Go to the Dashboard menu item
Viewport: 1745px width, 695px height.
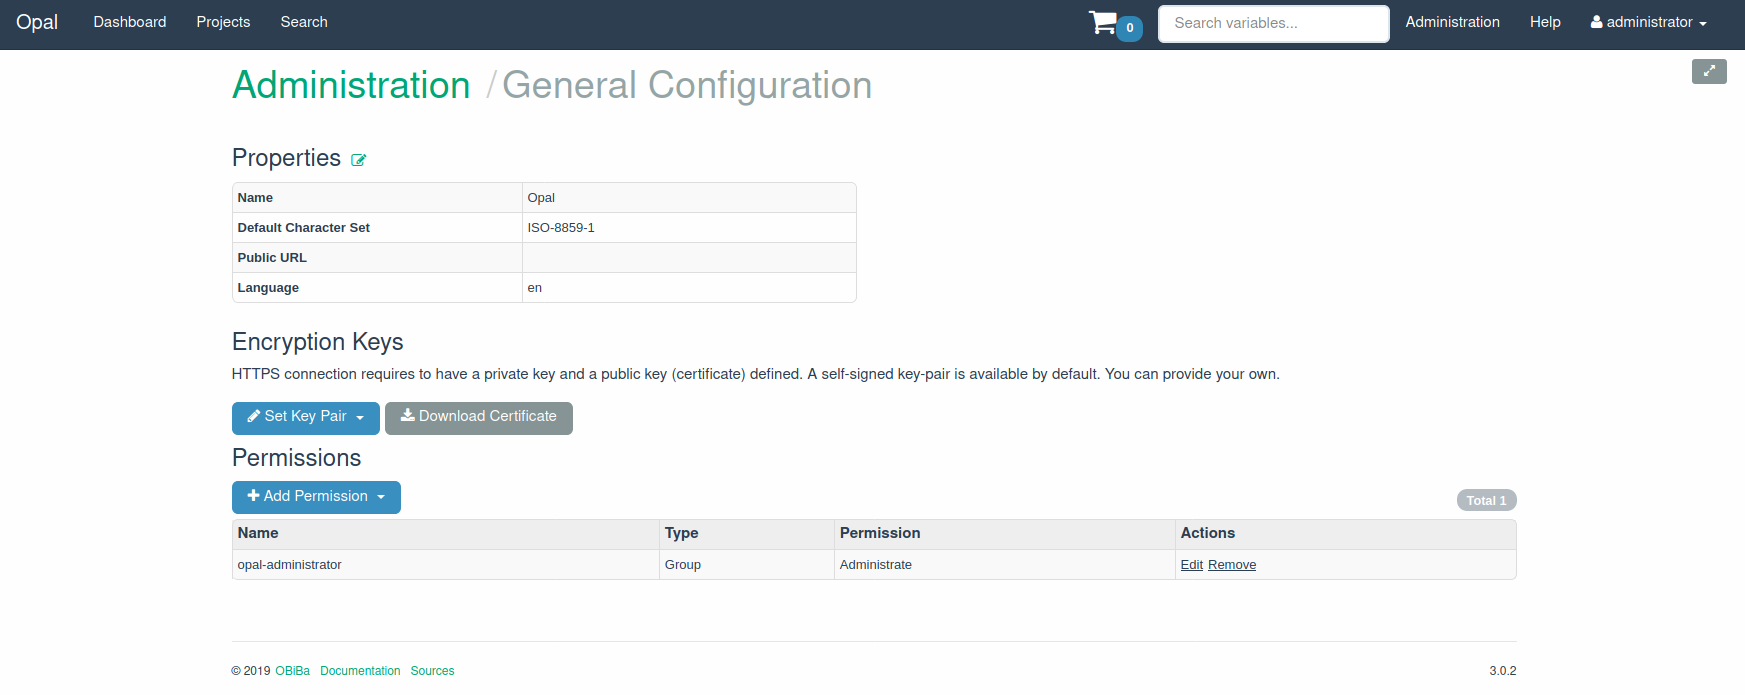tap(130, 22)
